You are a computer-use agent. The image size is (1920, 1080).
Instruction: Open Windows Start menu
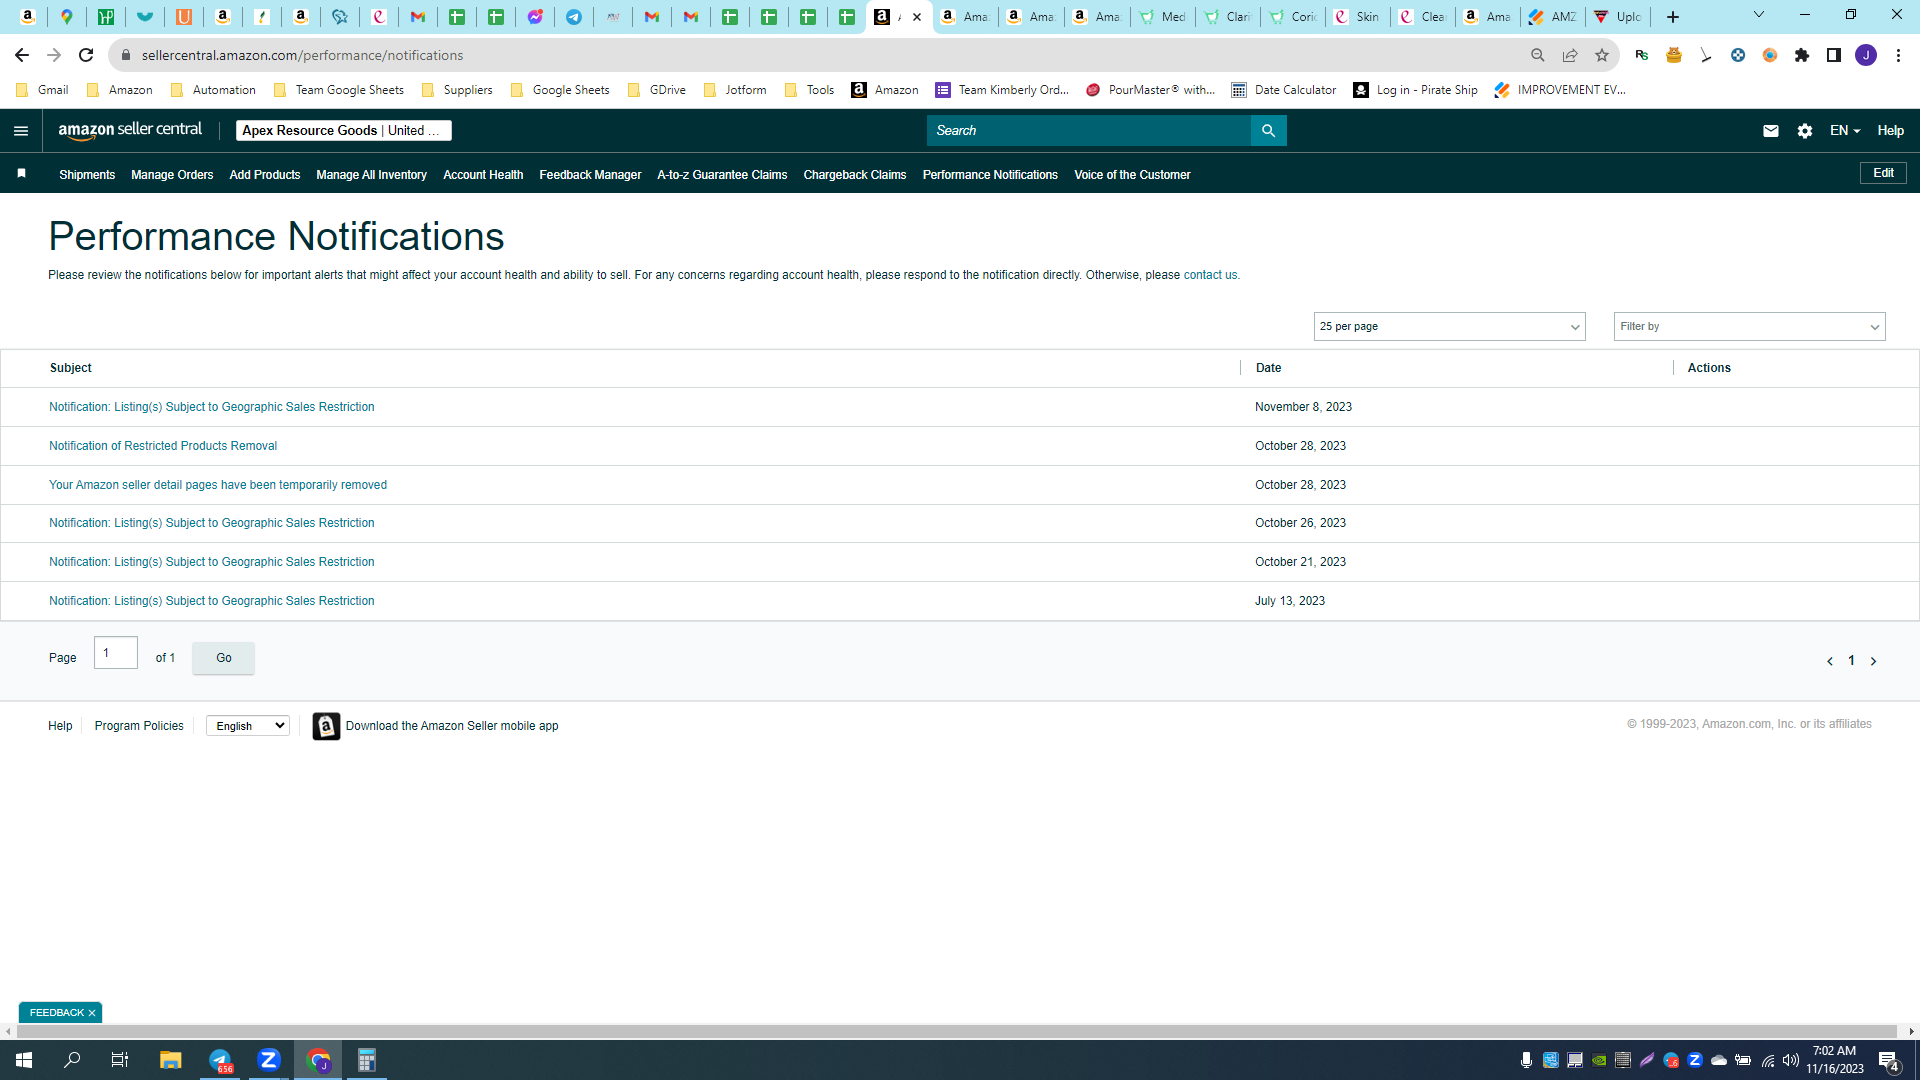coord(24,1060)
